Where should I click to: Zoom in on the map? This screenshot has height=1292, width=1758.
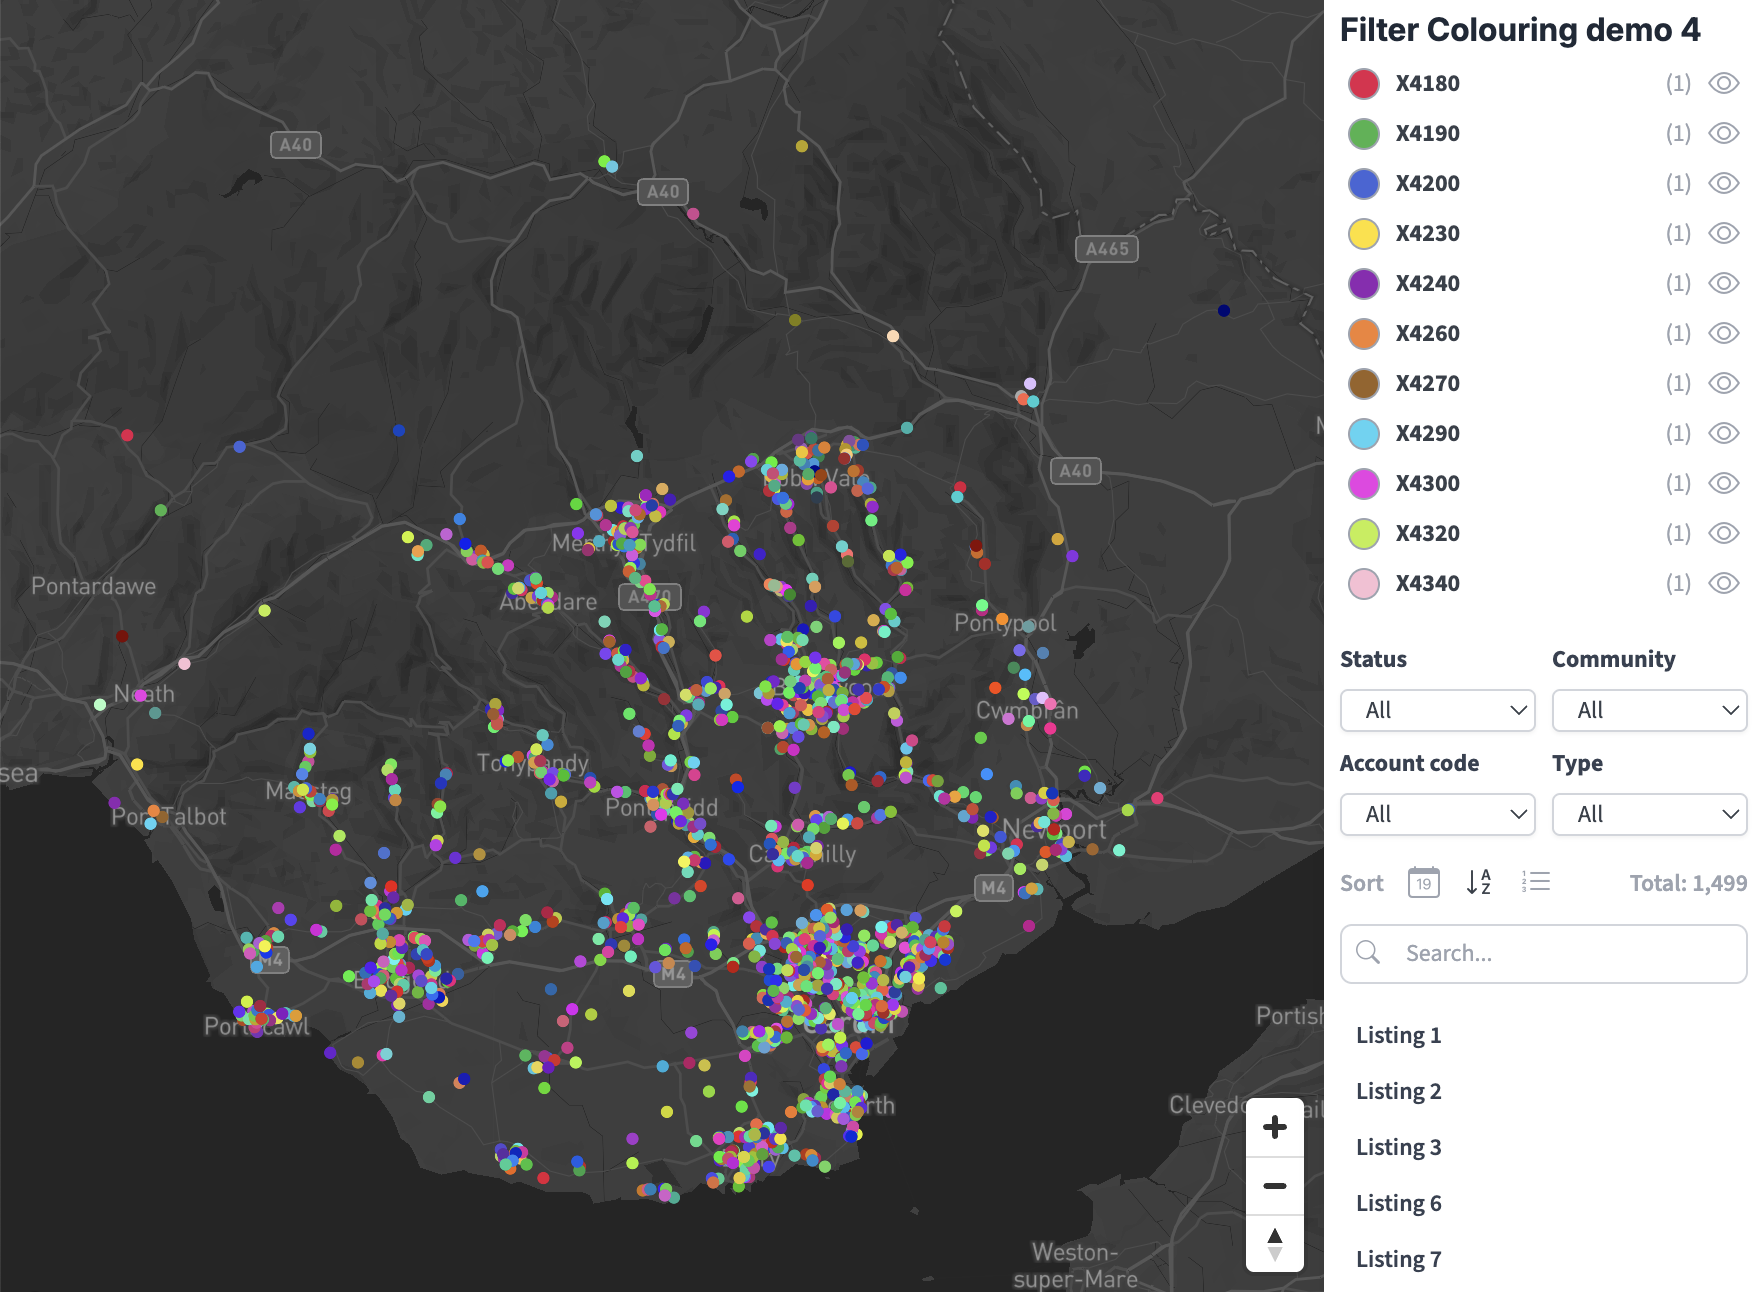pos(1274,1127)
